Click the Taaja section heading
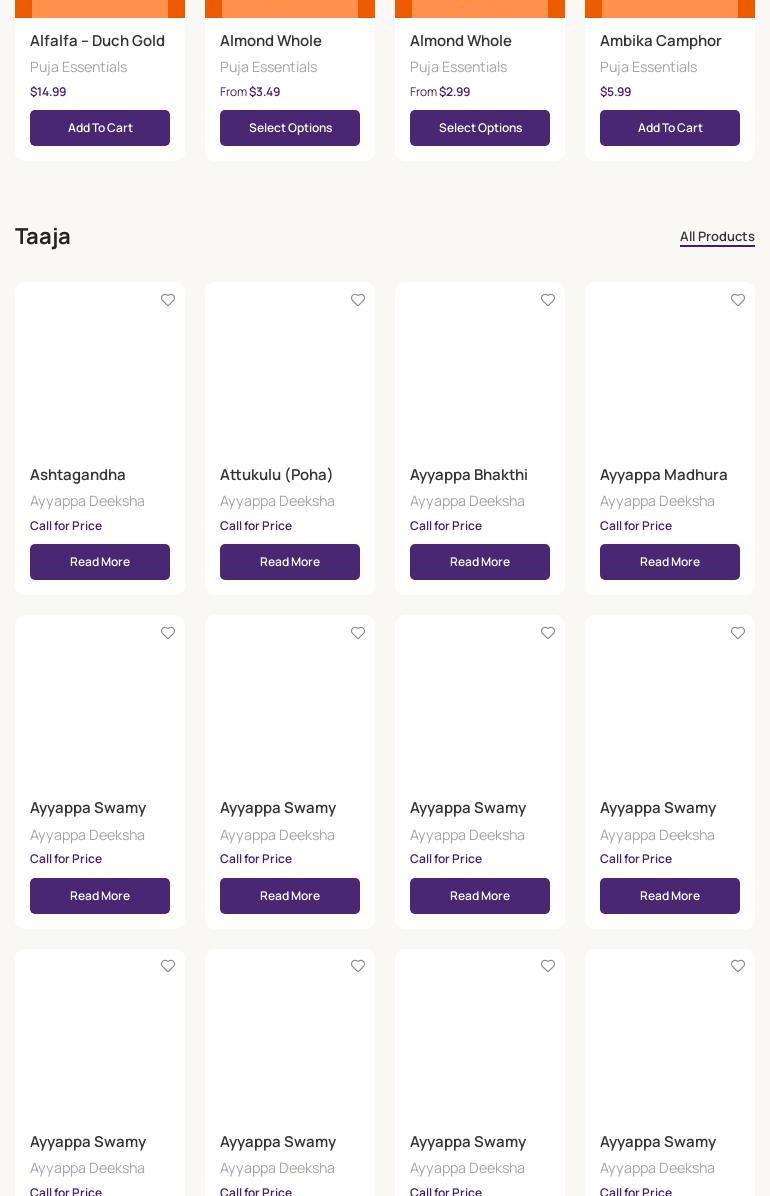Image resolution: width=770 pixels, height=1196 pixels. (x=43, y=236)
